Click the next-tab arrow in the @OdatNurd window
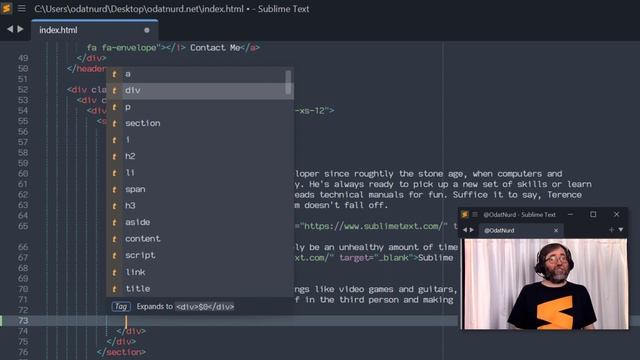The image size is (640, 360). [x=472, y=230]
